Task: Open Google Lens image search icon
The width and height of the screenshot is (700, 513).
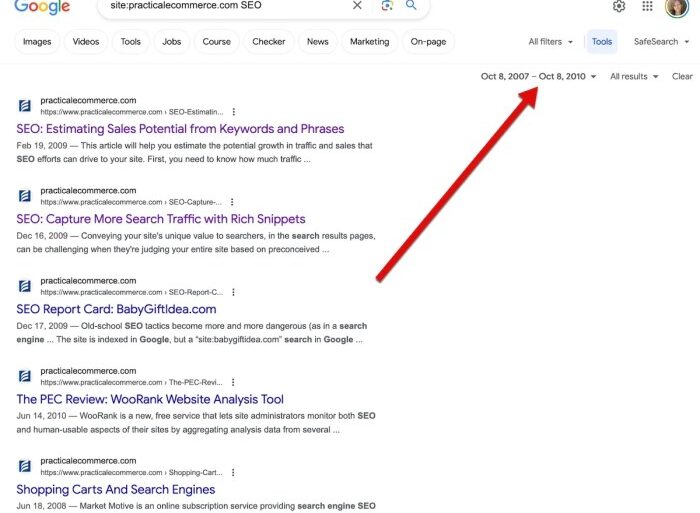Action: tap(387, 5)
